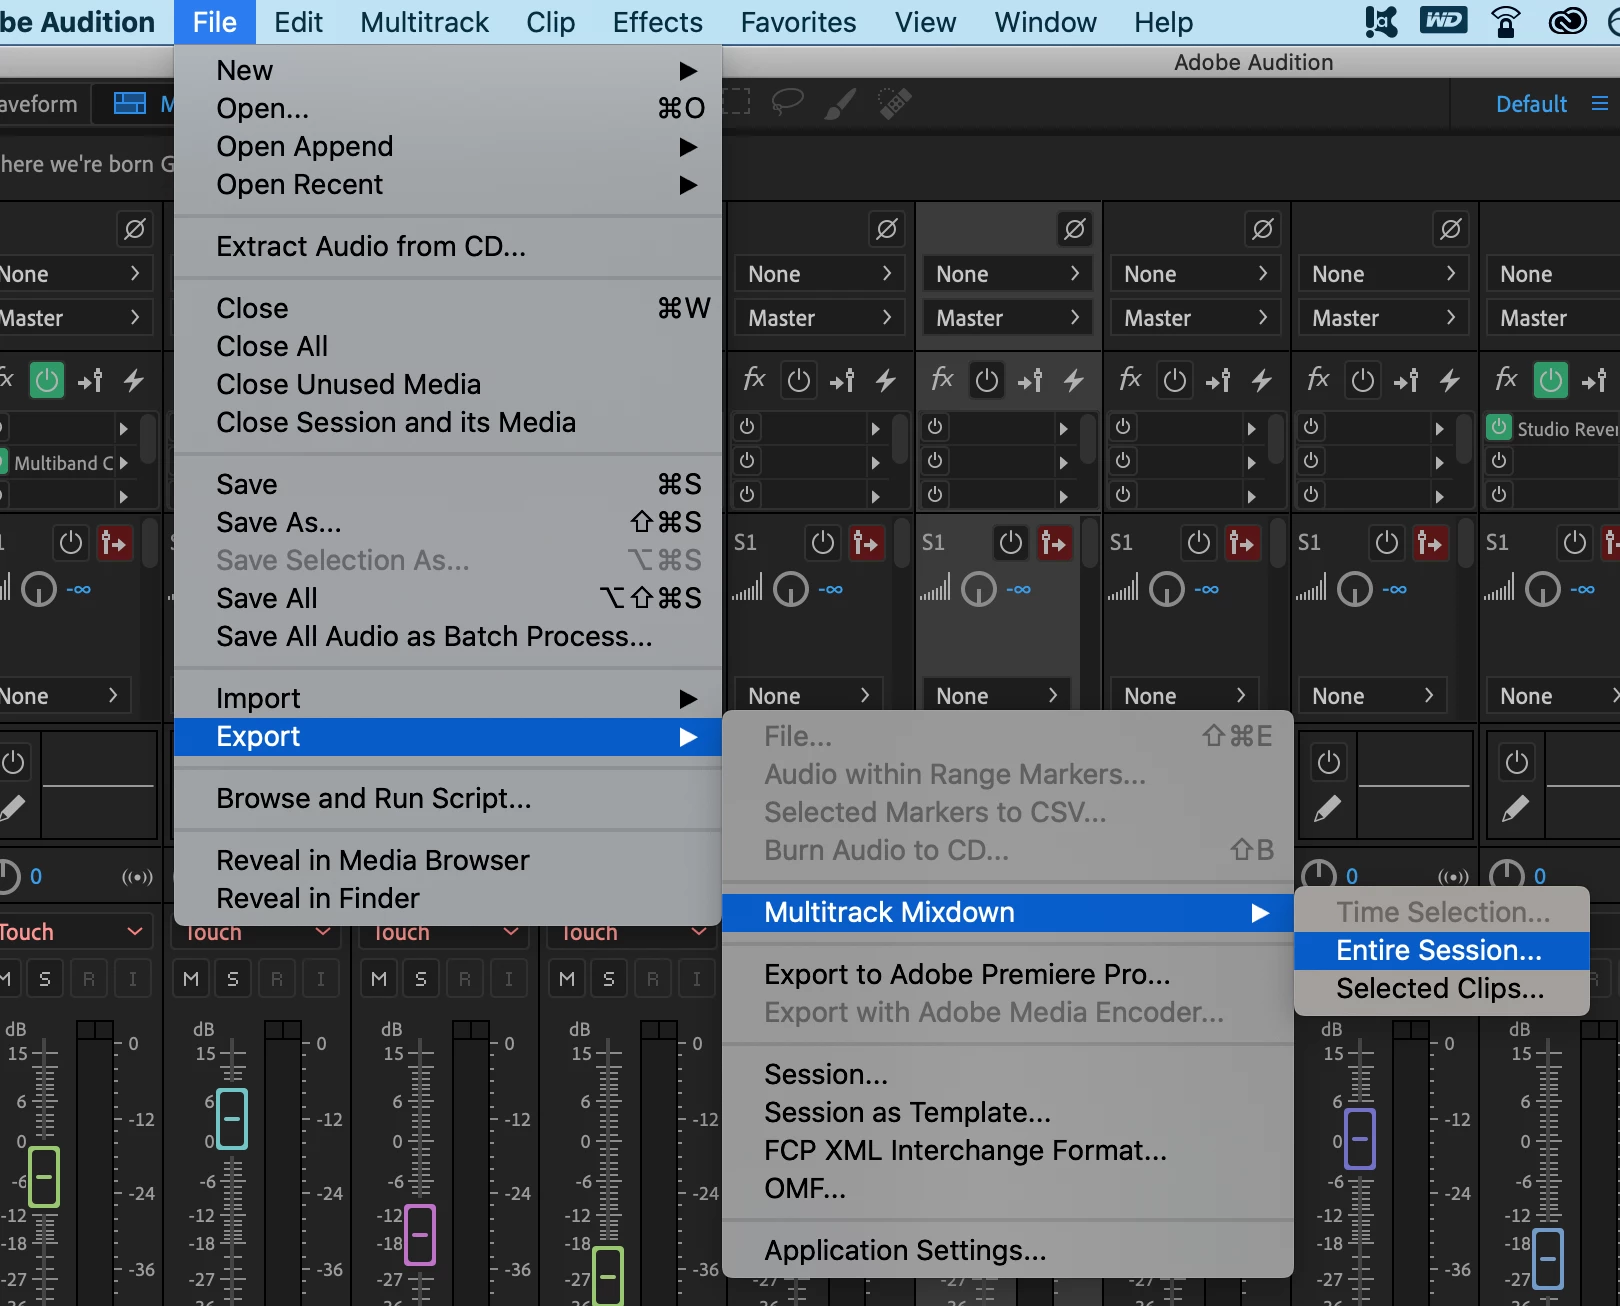Select the Lasso Selection tool

click(x=788, y=102)
